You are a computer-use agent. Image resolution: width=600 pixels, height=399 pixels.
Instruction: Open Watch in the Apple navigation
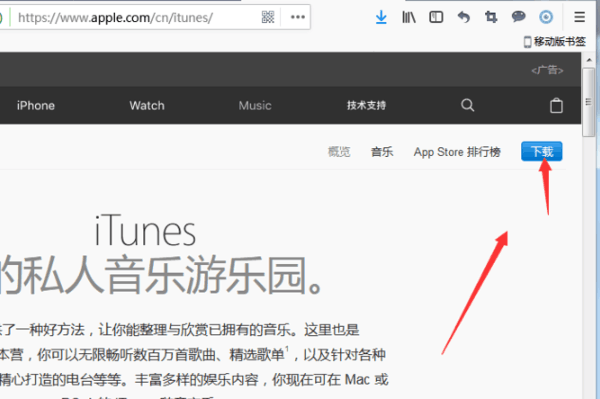coord(147,106)
